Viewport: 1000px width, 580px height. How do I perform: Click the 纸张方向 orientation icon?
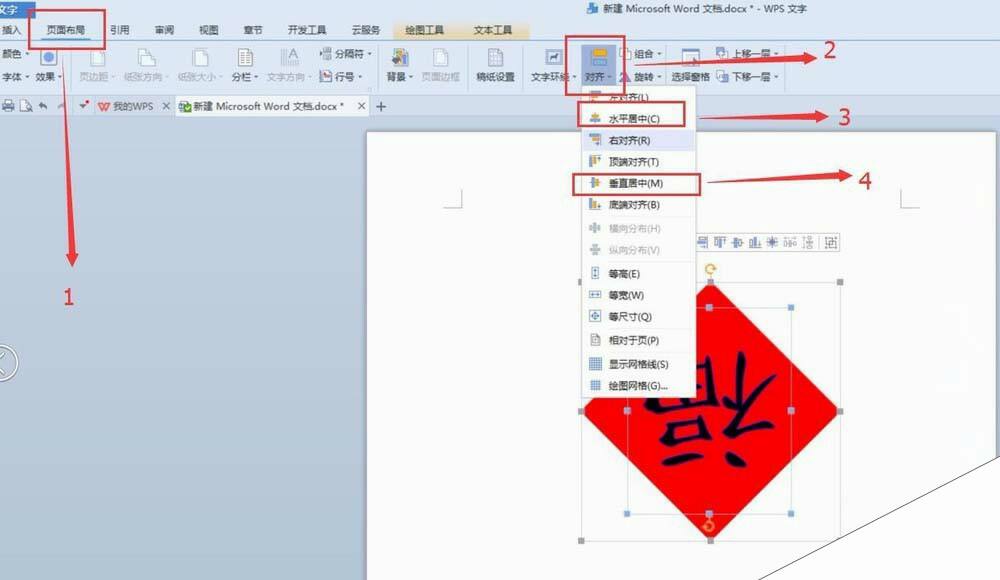click(x=146, y=58)
